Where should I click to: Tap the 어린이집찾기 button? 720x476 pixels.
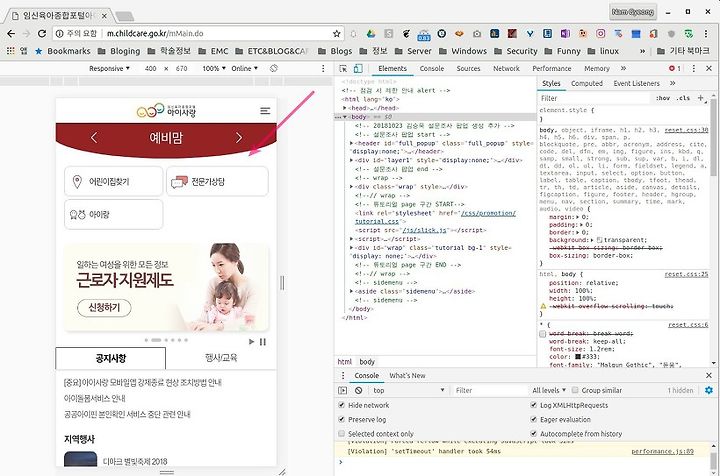tap(114, 181)
